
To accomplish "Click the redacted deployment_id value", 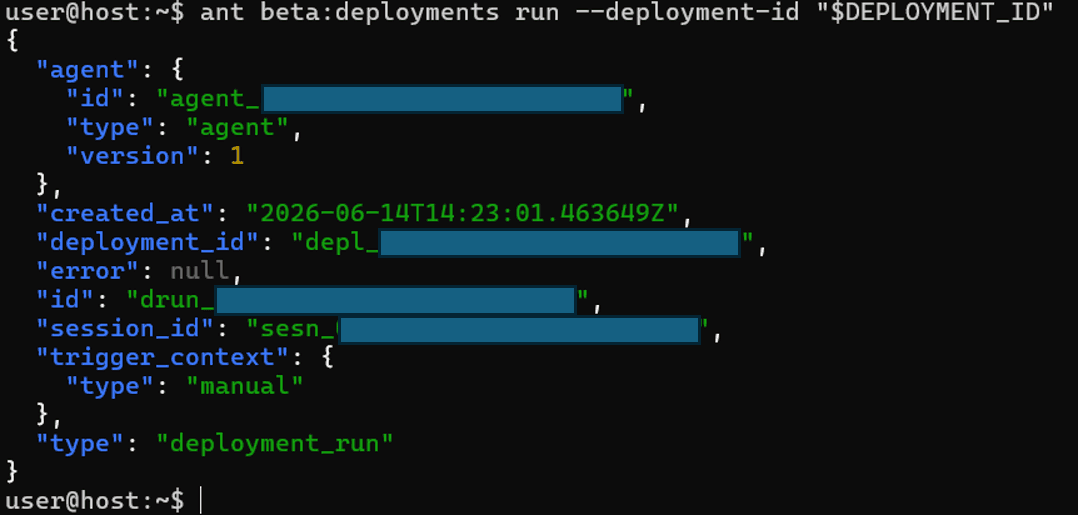I will coord(559,243).
